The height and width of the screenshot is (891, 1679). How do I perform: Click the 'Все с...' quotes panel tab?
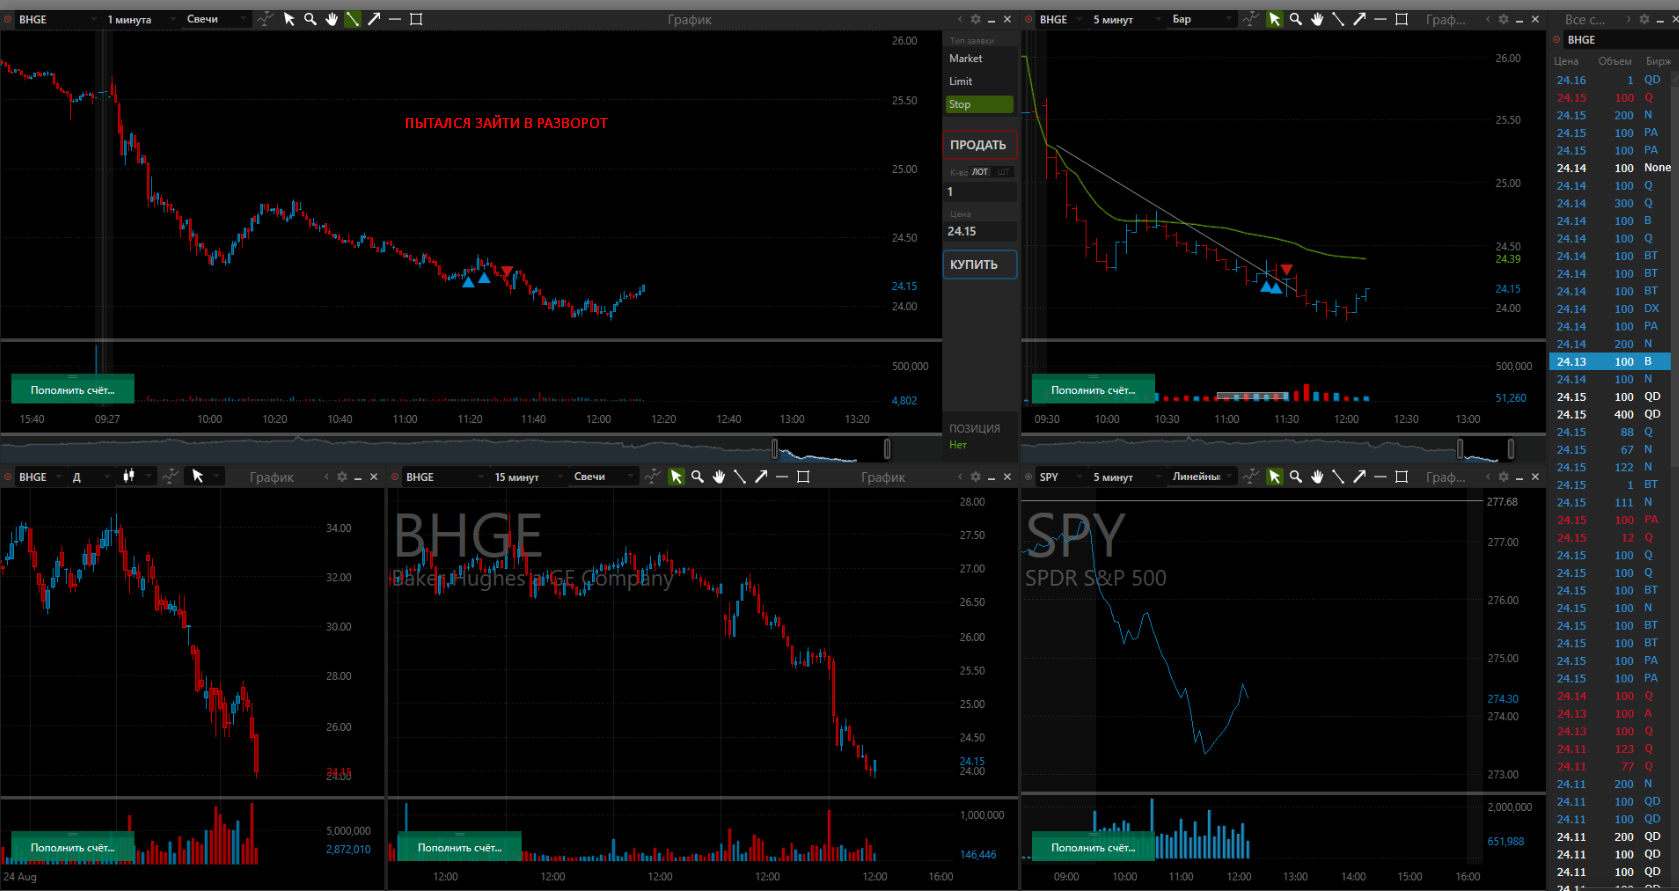click(x=1585, y=19)
